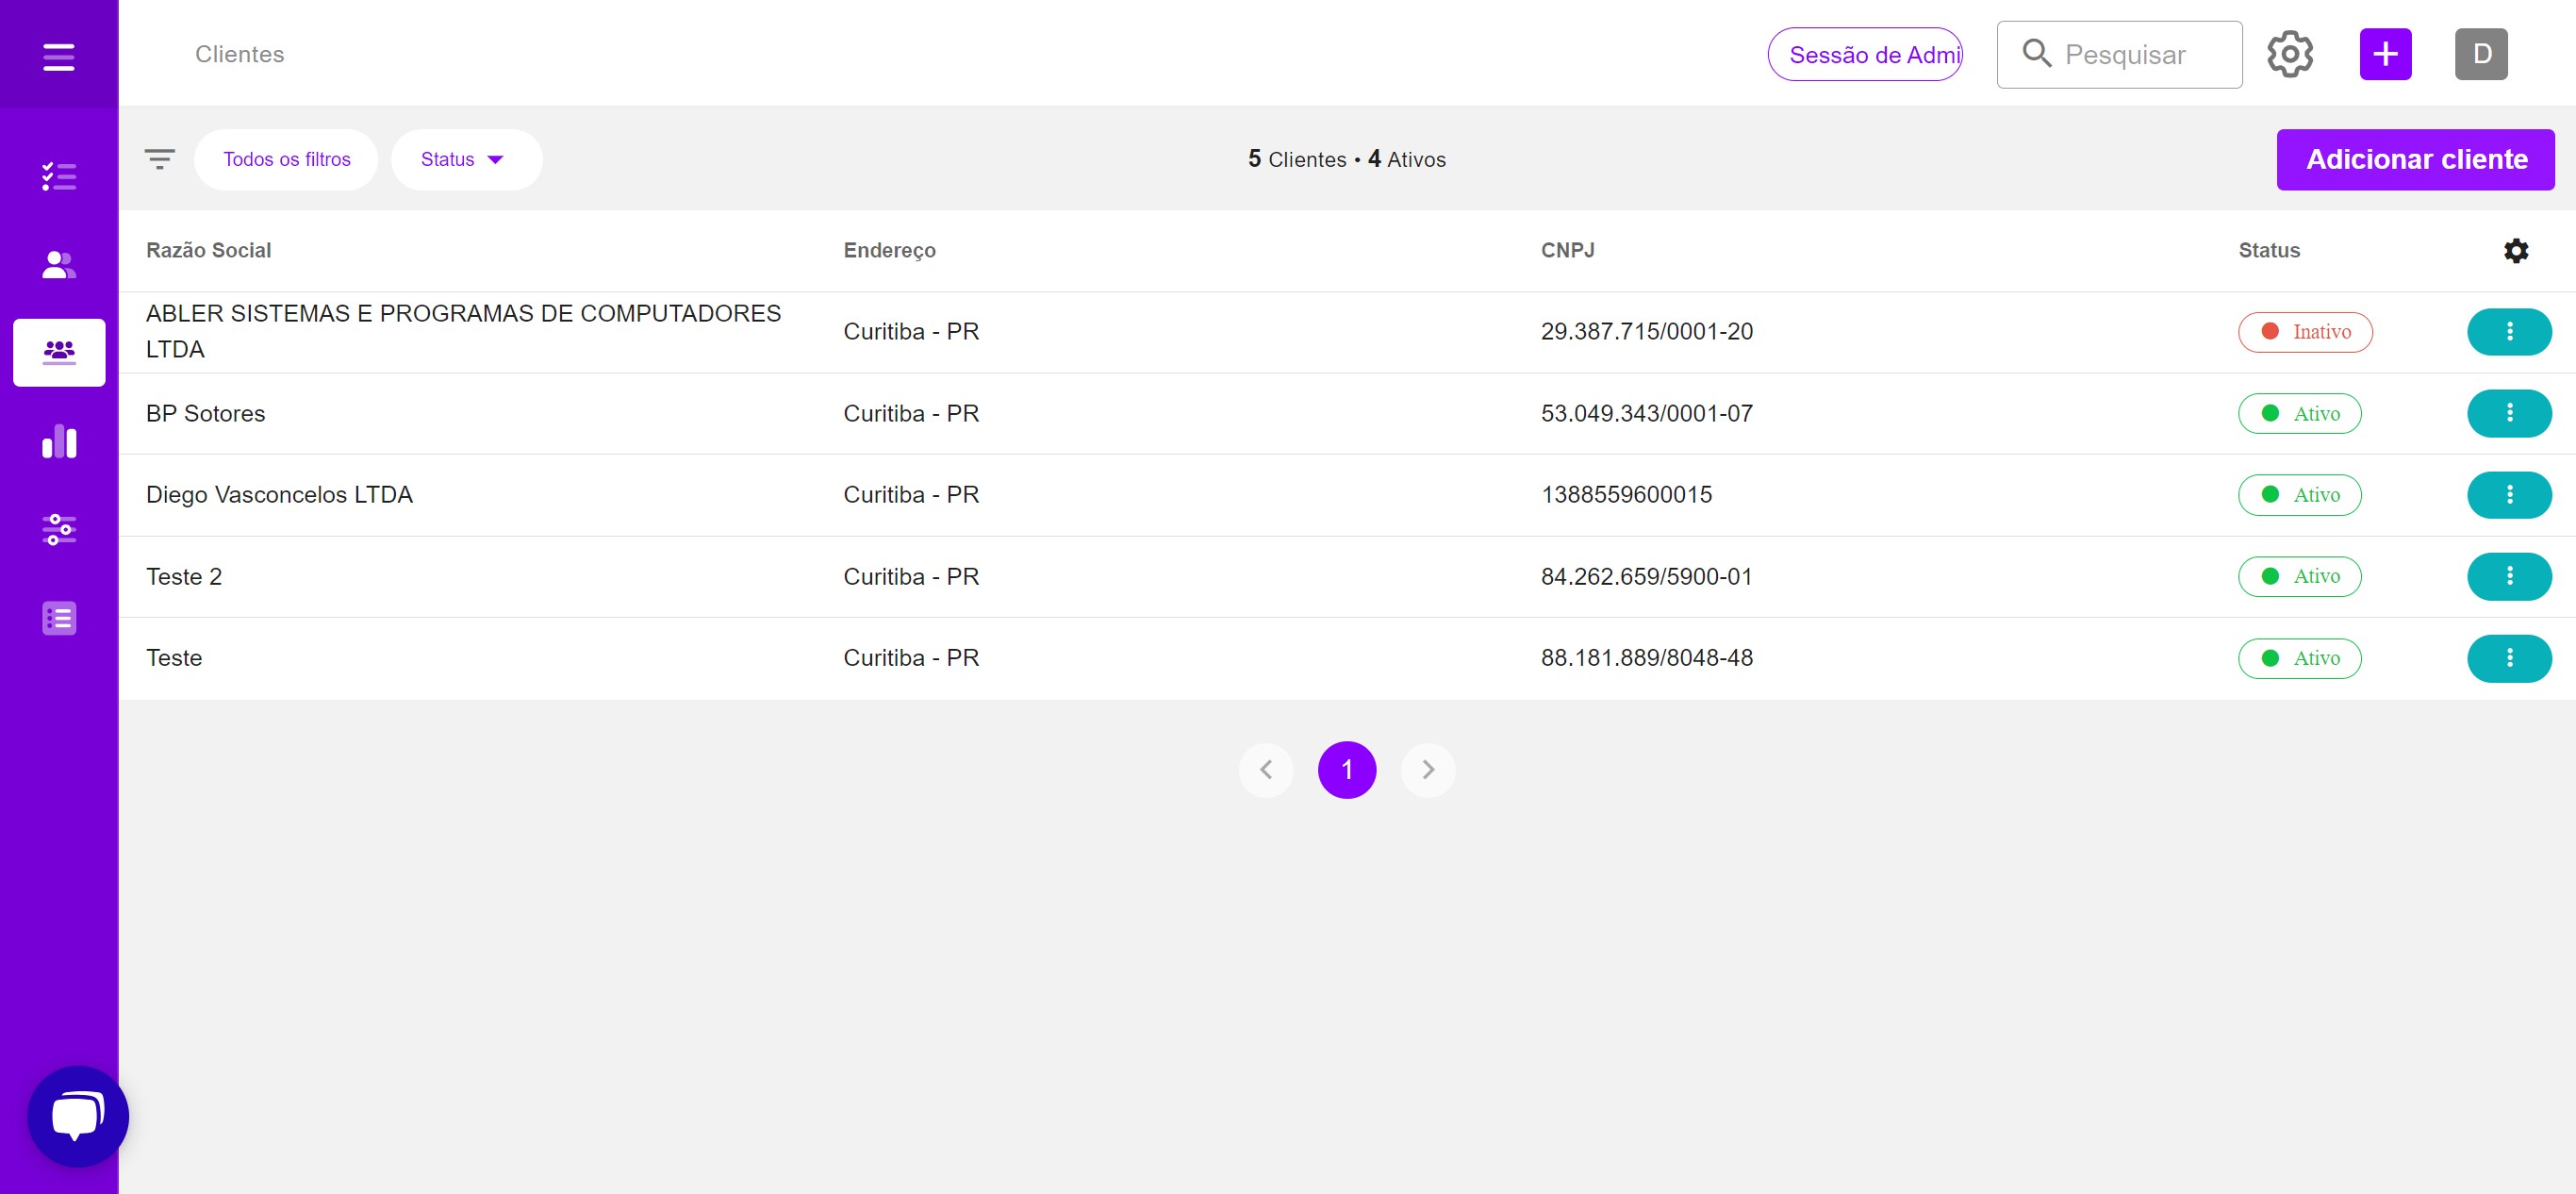Click the Status column header
Screen dimensions: 2576x1194
tap(2269, 250)
